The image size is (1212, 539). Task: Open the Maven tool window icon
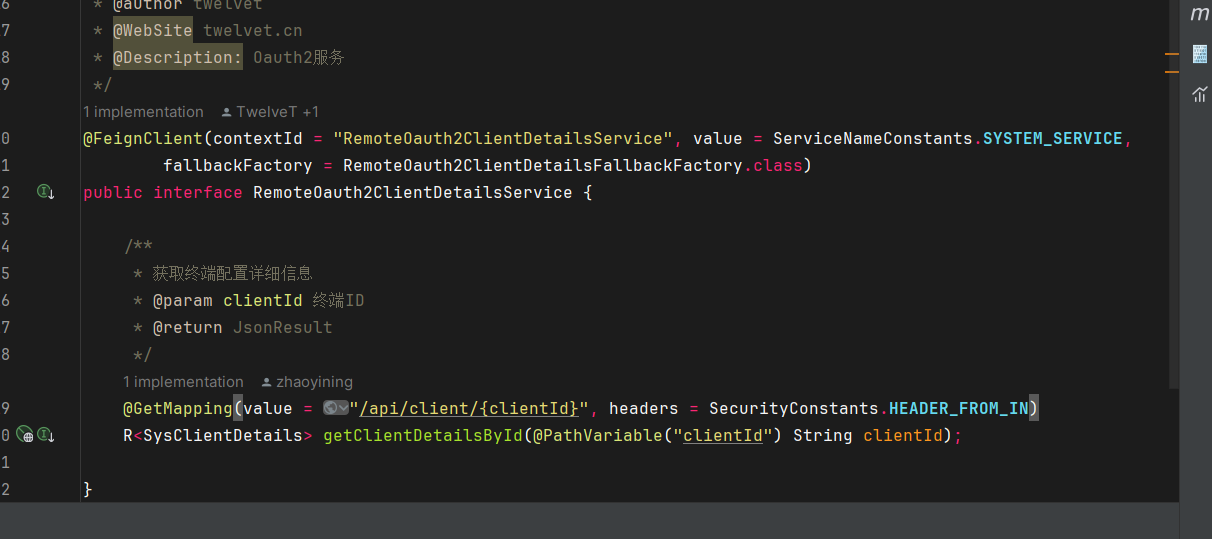[1199, 14]
